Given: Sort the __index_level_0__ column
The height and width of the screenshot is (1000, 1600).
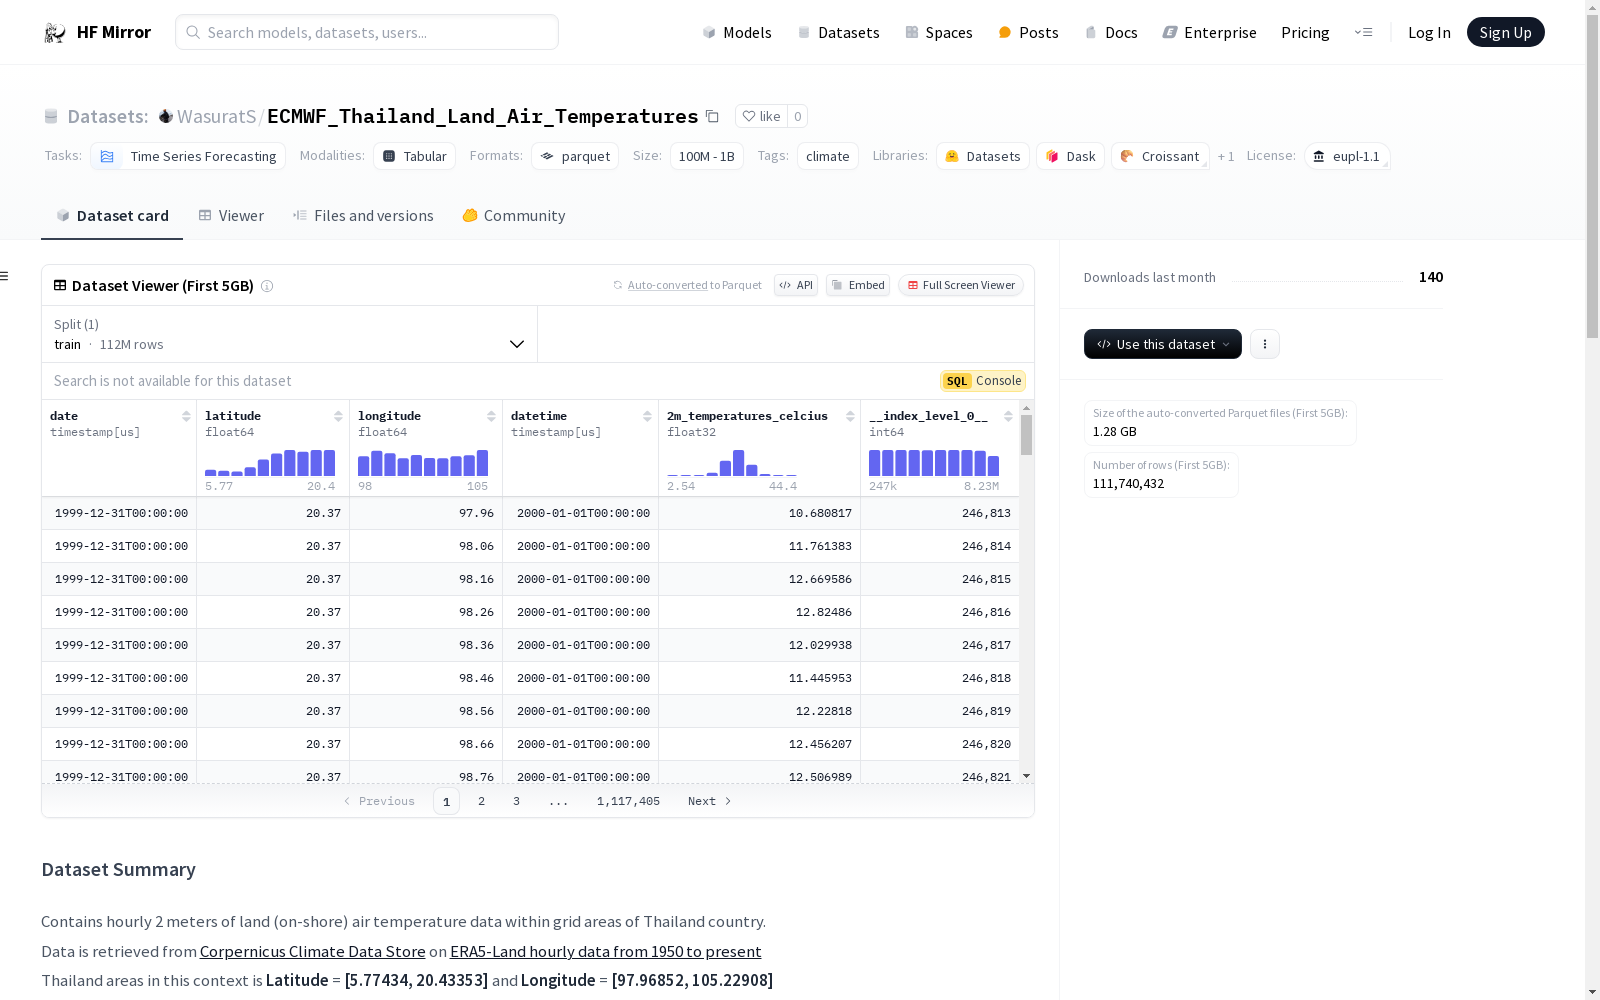Looking at the screenshot, I should 1008,416.
